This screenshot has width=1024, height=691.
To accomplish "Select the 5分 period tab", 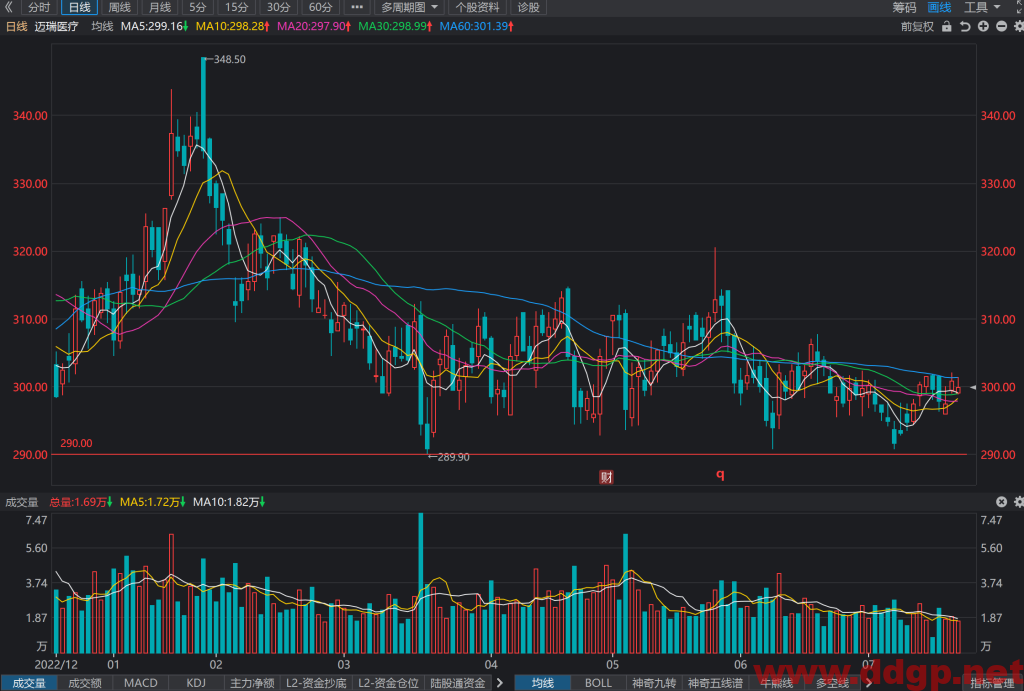I will [x=197, y=7].
